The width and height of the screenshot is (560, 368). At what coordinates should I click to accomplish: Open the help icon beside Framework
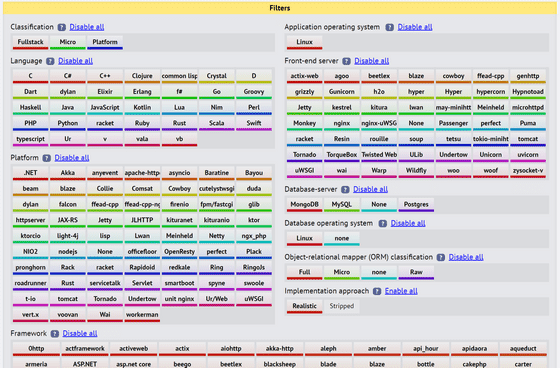tap(55, 334)
